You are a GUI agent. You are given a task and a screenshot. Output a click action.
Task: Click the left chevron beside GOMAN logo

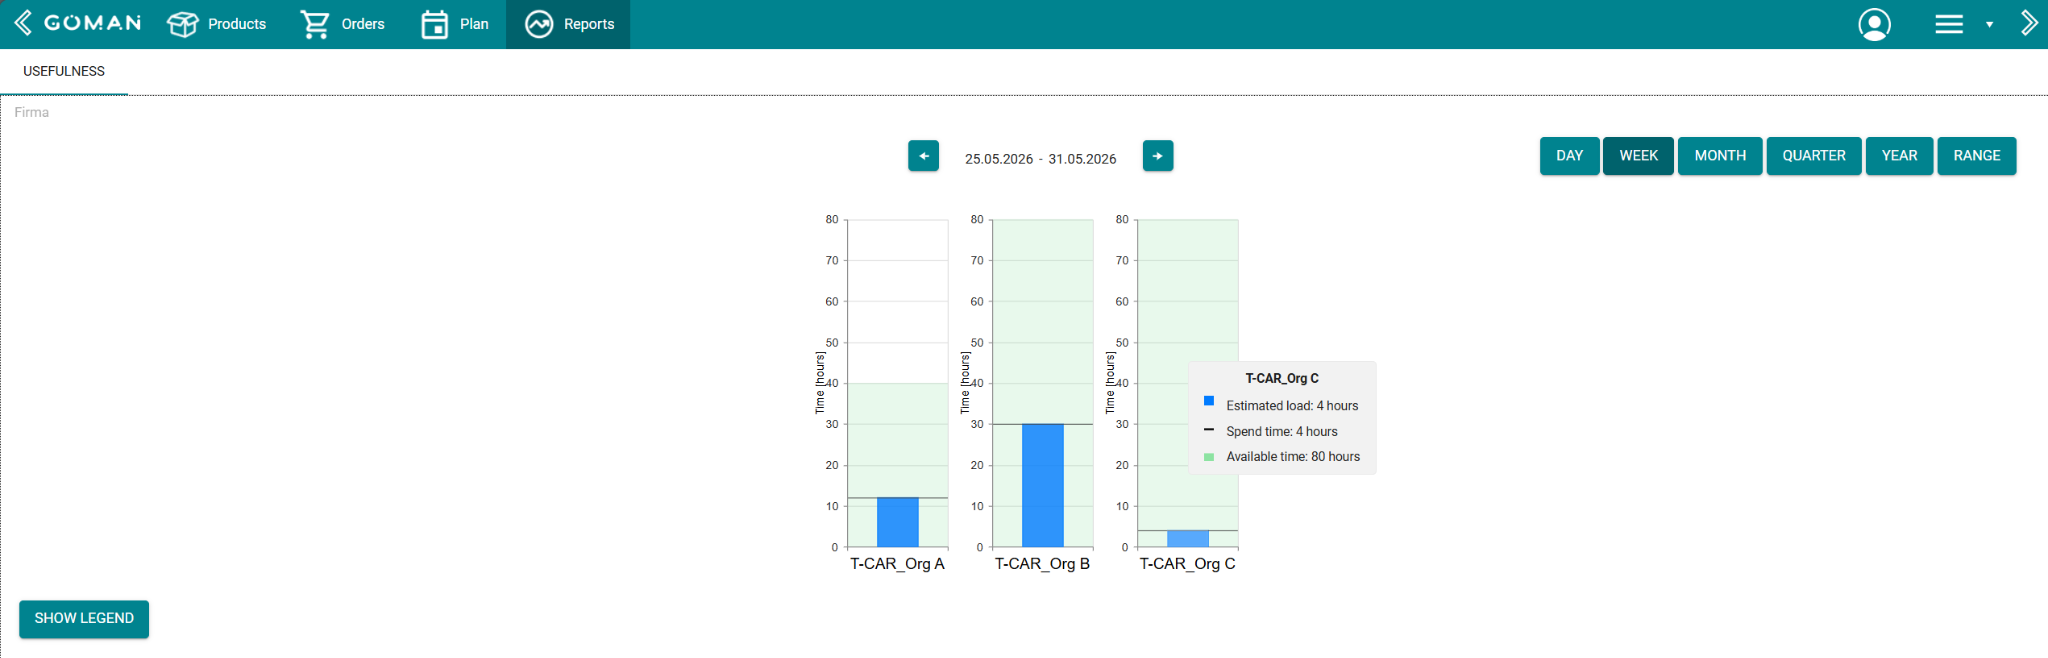tap(22, 23)
